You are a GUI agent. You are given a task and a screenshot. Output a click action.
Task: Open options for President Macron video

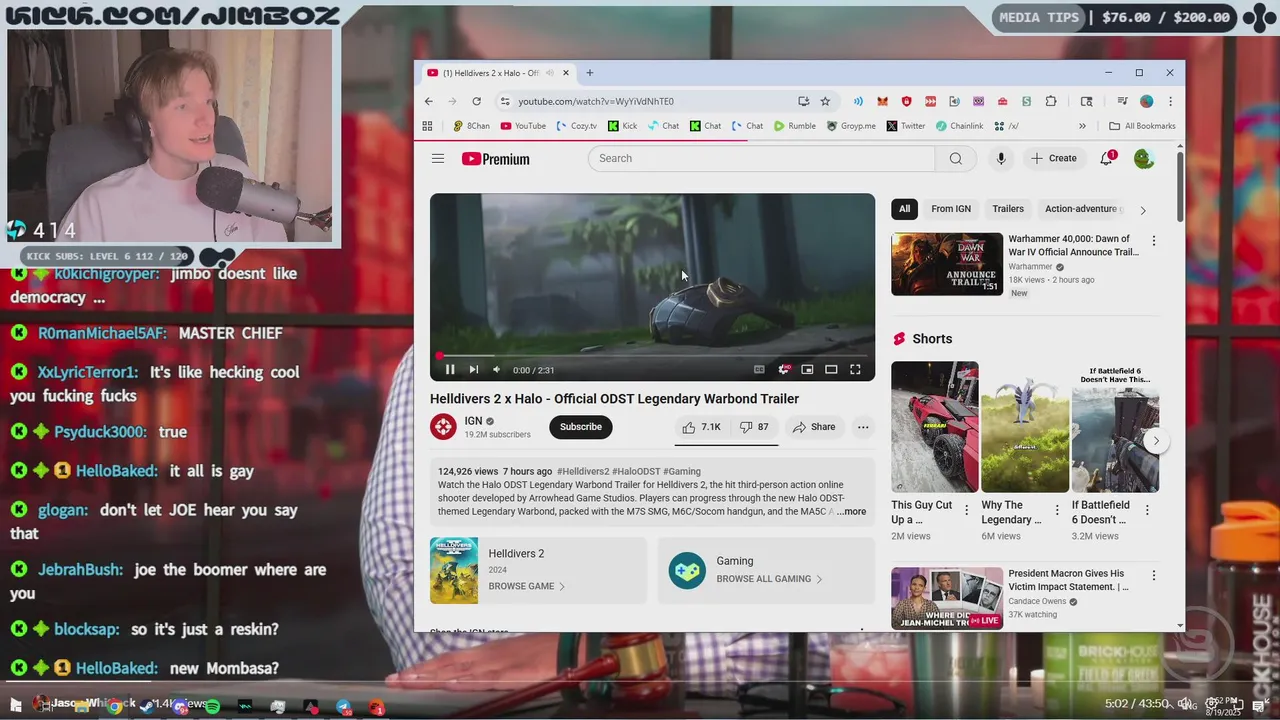[1153, 576]
